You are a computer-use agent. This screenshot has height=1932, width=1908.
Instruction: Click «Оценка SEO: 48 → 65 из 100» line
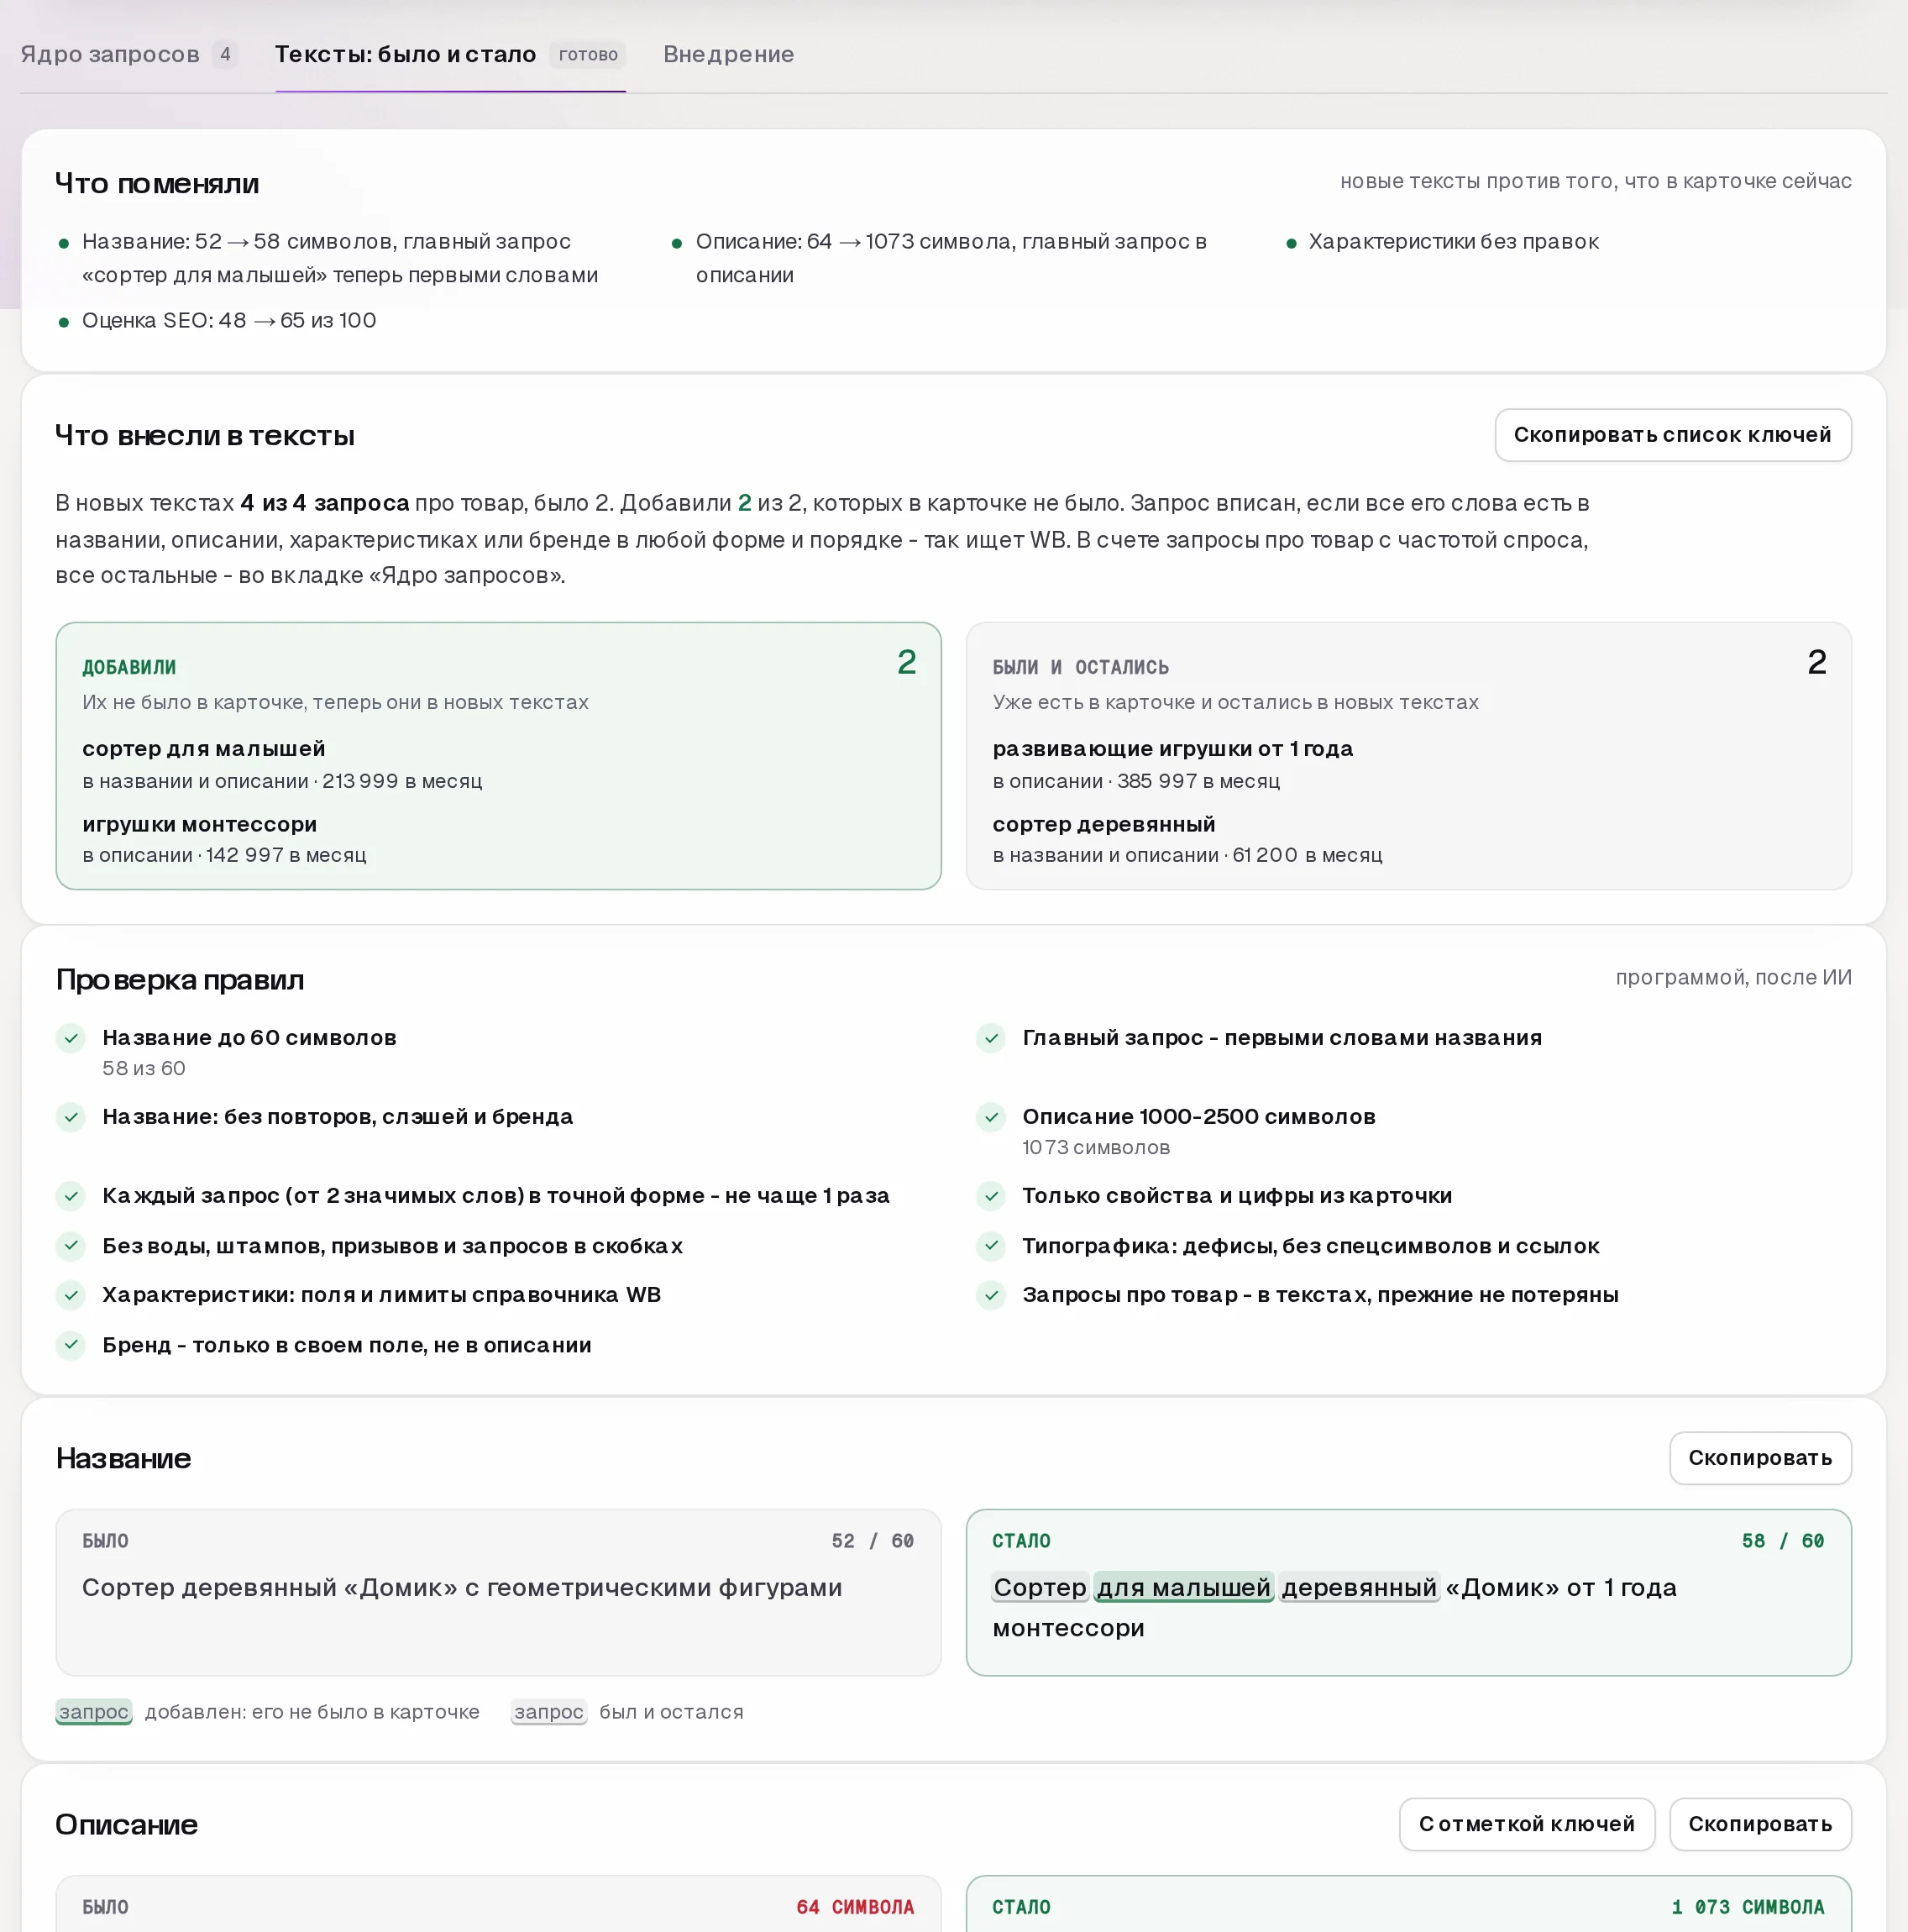(x=229, y=320)
